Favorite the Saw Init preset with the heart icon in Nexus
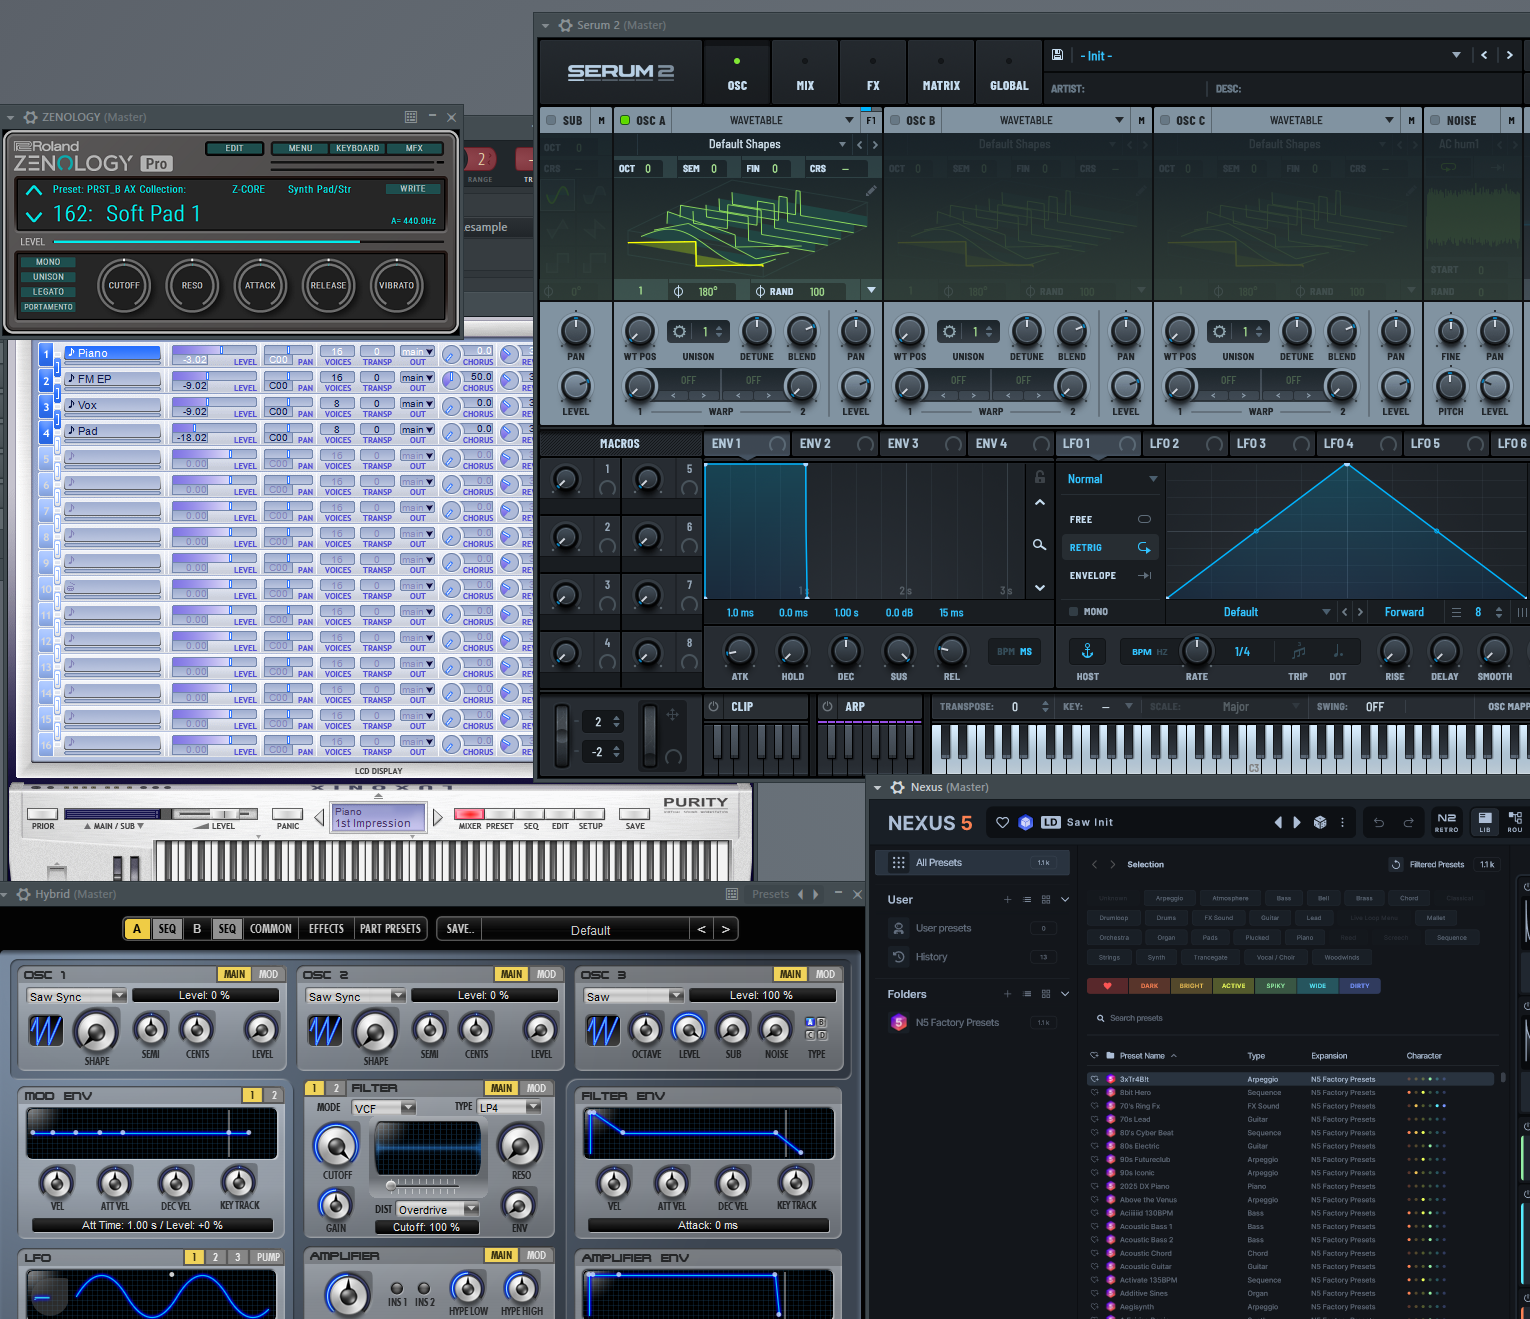The height and width of the screenshot is (1319, 1530). [x=1003, y=822]
